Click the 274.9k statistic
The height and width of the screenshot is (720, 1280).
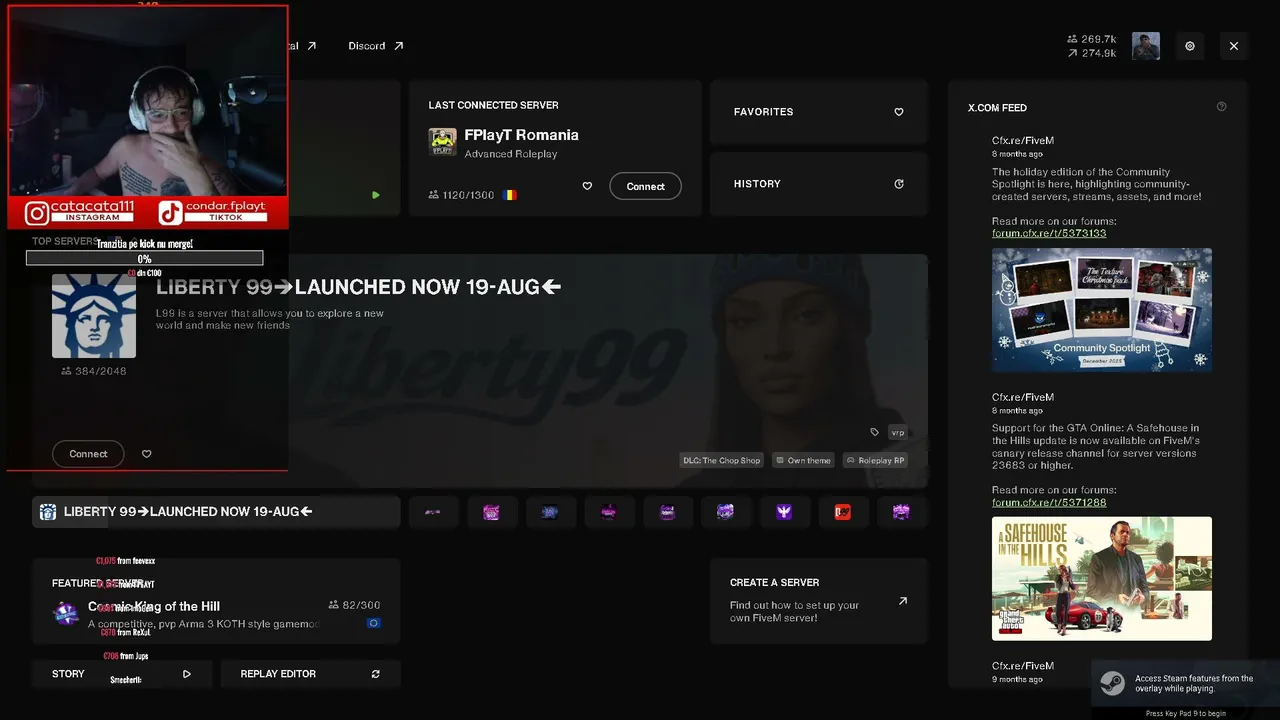1092,53
